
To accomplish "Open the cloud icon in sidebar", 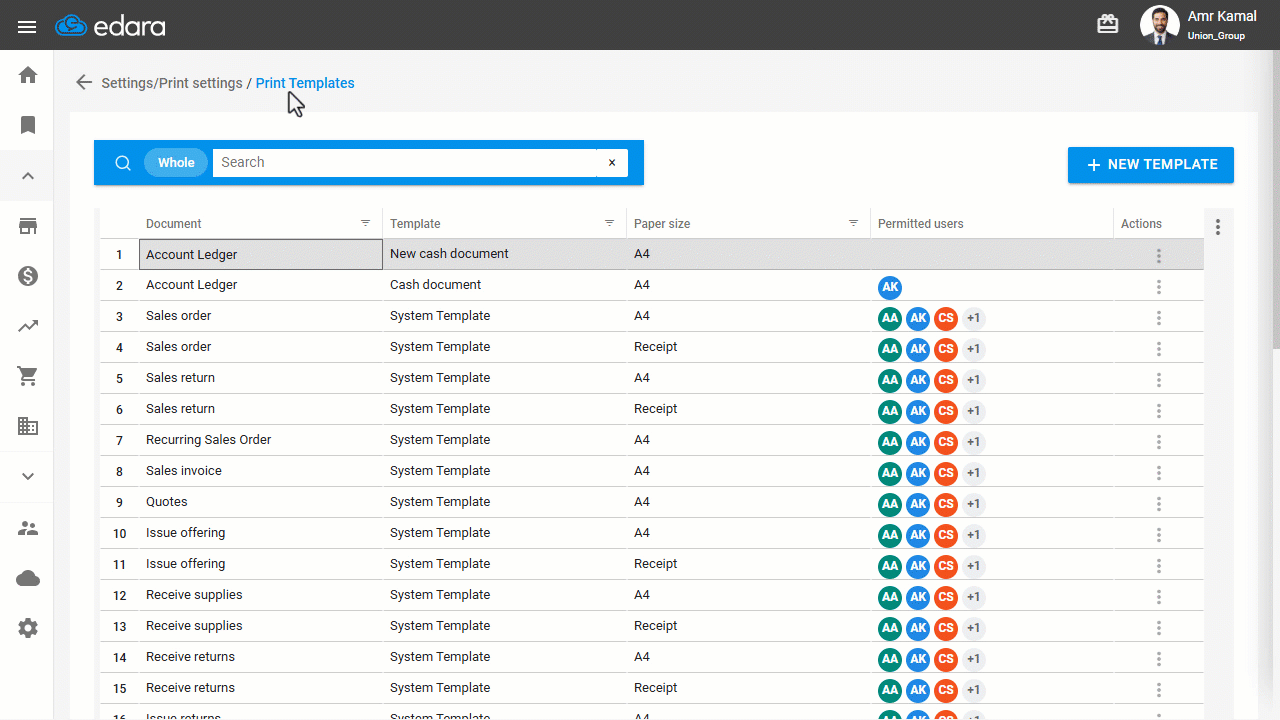I will tap(28, 578).
